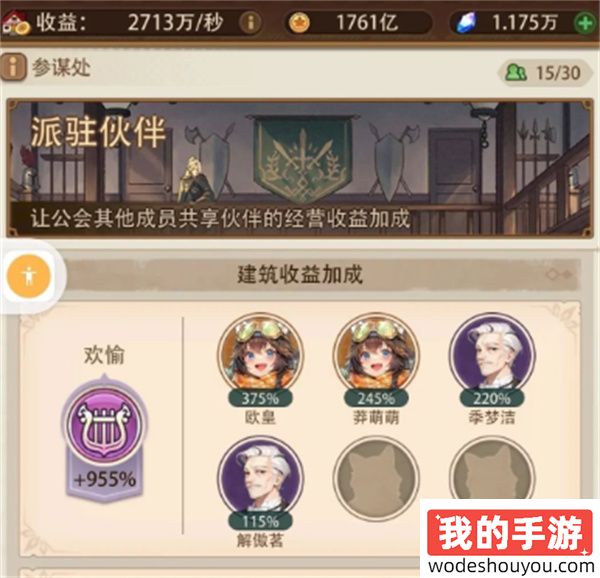600x578 pixels.
Task: Tap the +955% bonus label
Action: point(105,479)
